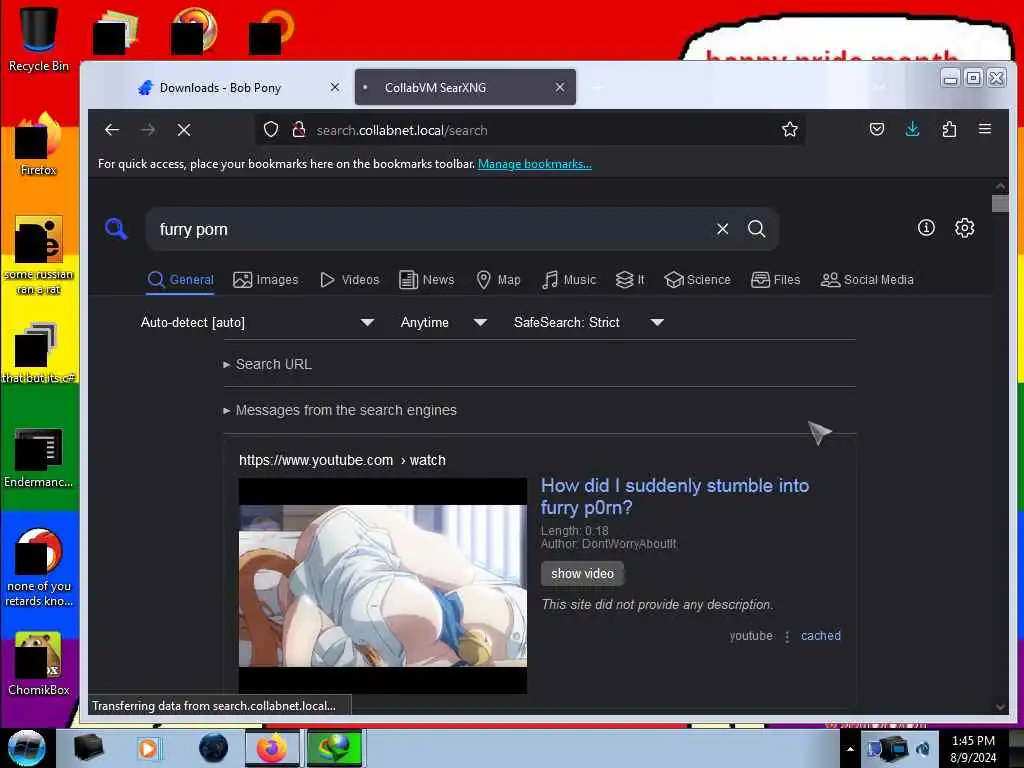Open the language Auto-detect dropdown
The height and width of the screenshot is (768, 1024).
click(x=257, y=323)
